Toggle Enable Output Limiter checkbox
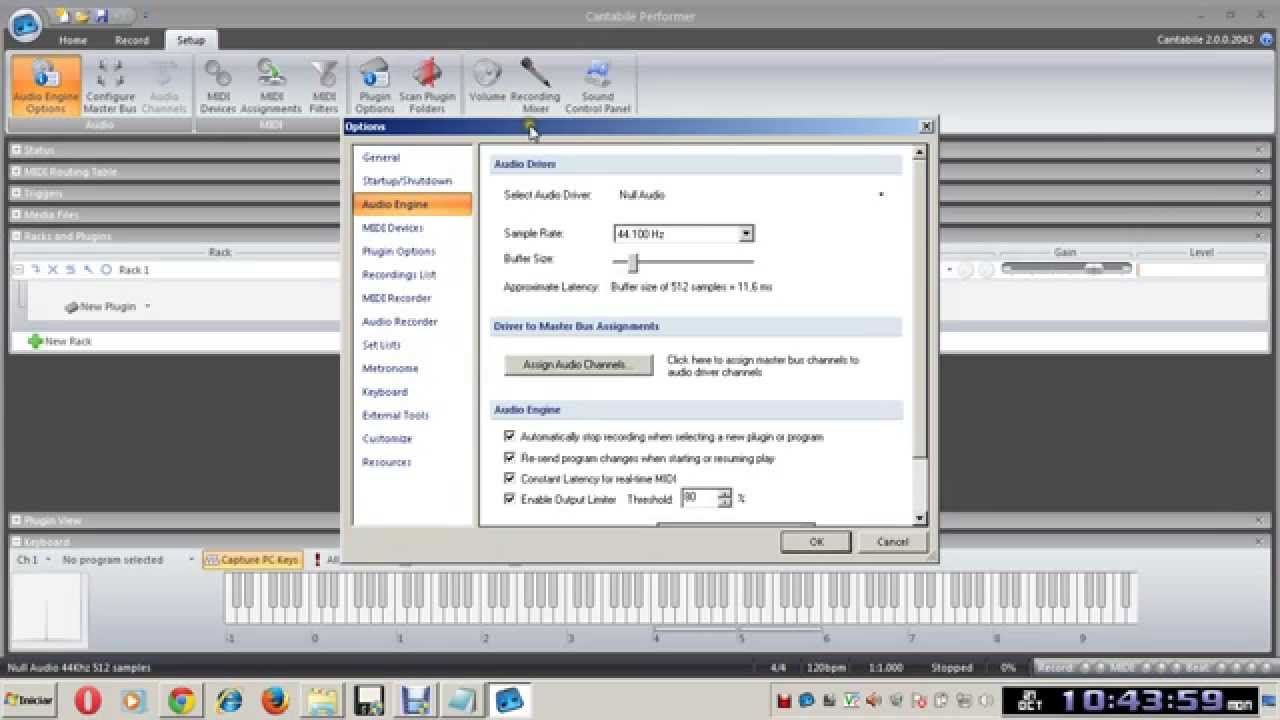The height and width of the screenshot is (720, 1280). [509, 499]
